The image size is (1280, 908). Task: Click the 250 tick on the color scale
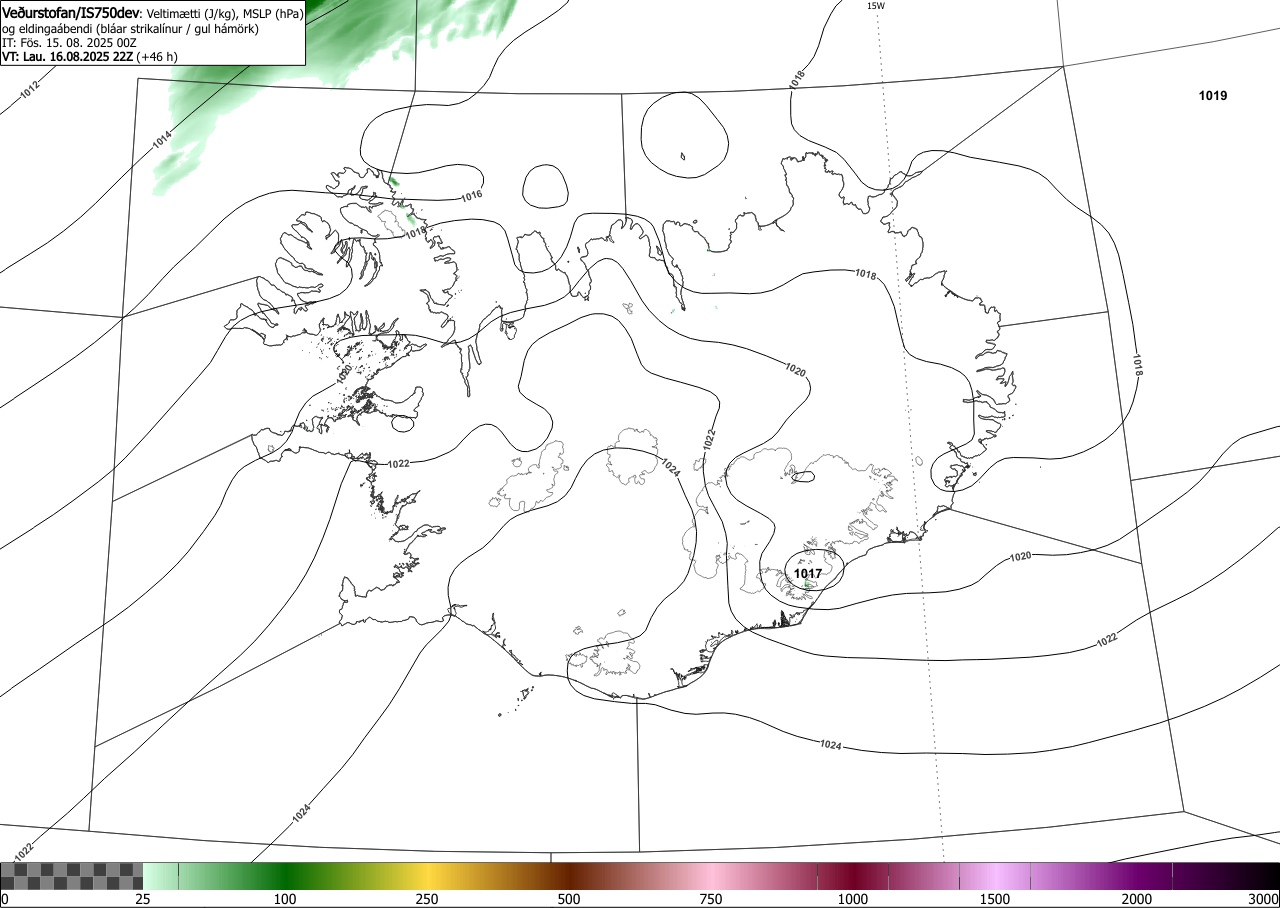(x=427, y=899)
